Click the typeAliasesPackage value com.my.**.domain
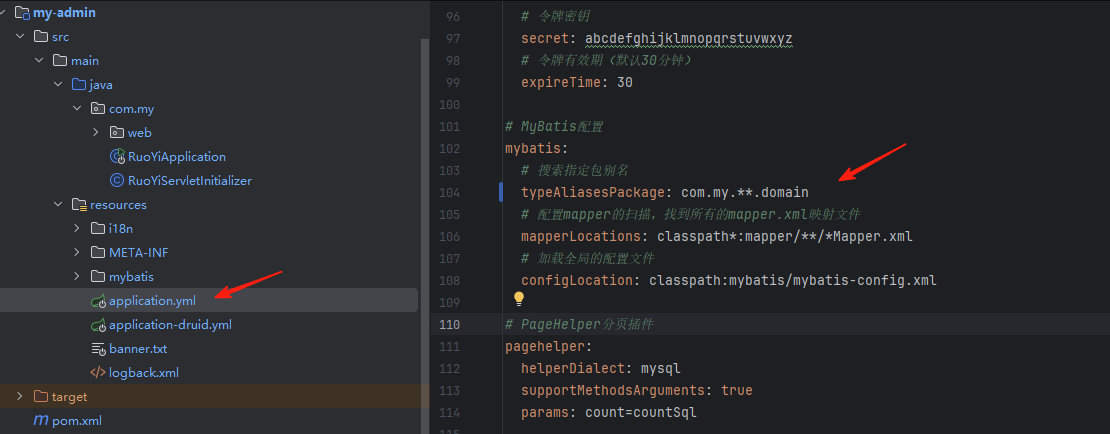The height and width of the screenshot is (434, 1110). (x=744, y=192)
